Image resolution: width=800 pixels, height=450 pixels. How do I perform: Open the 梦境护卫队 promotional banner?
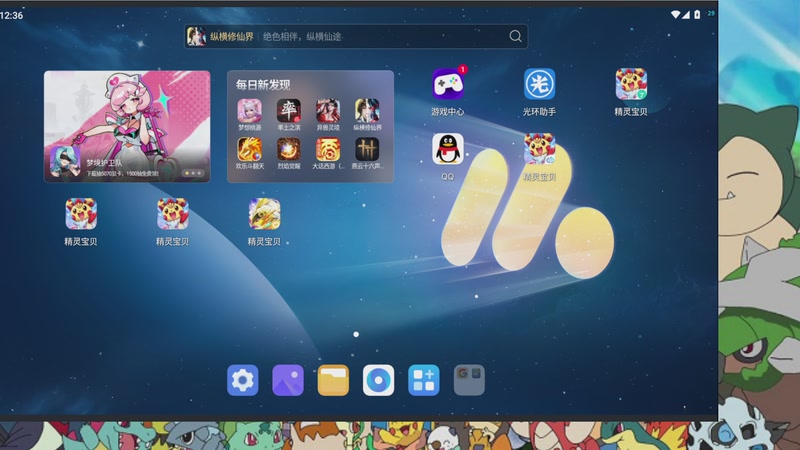click(127, 126)
